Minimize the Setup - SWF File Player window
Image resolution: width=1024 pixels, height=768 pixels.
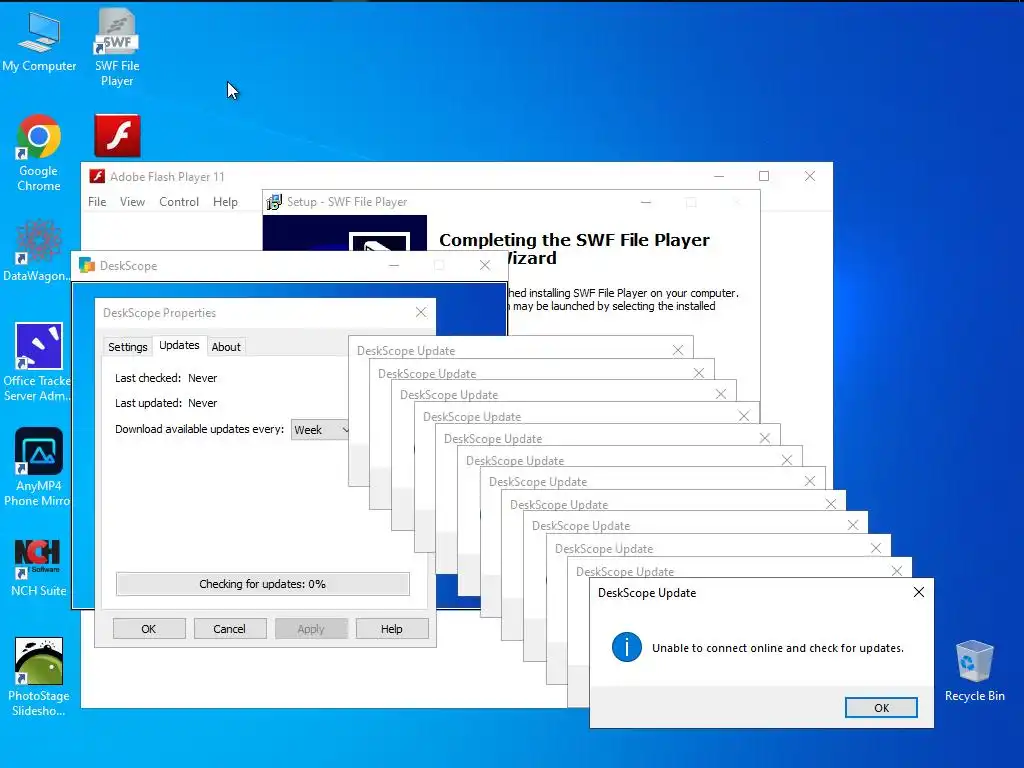pyautogui.click(x=646, y=202)
